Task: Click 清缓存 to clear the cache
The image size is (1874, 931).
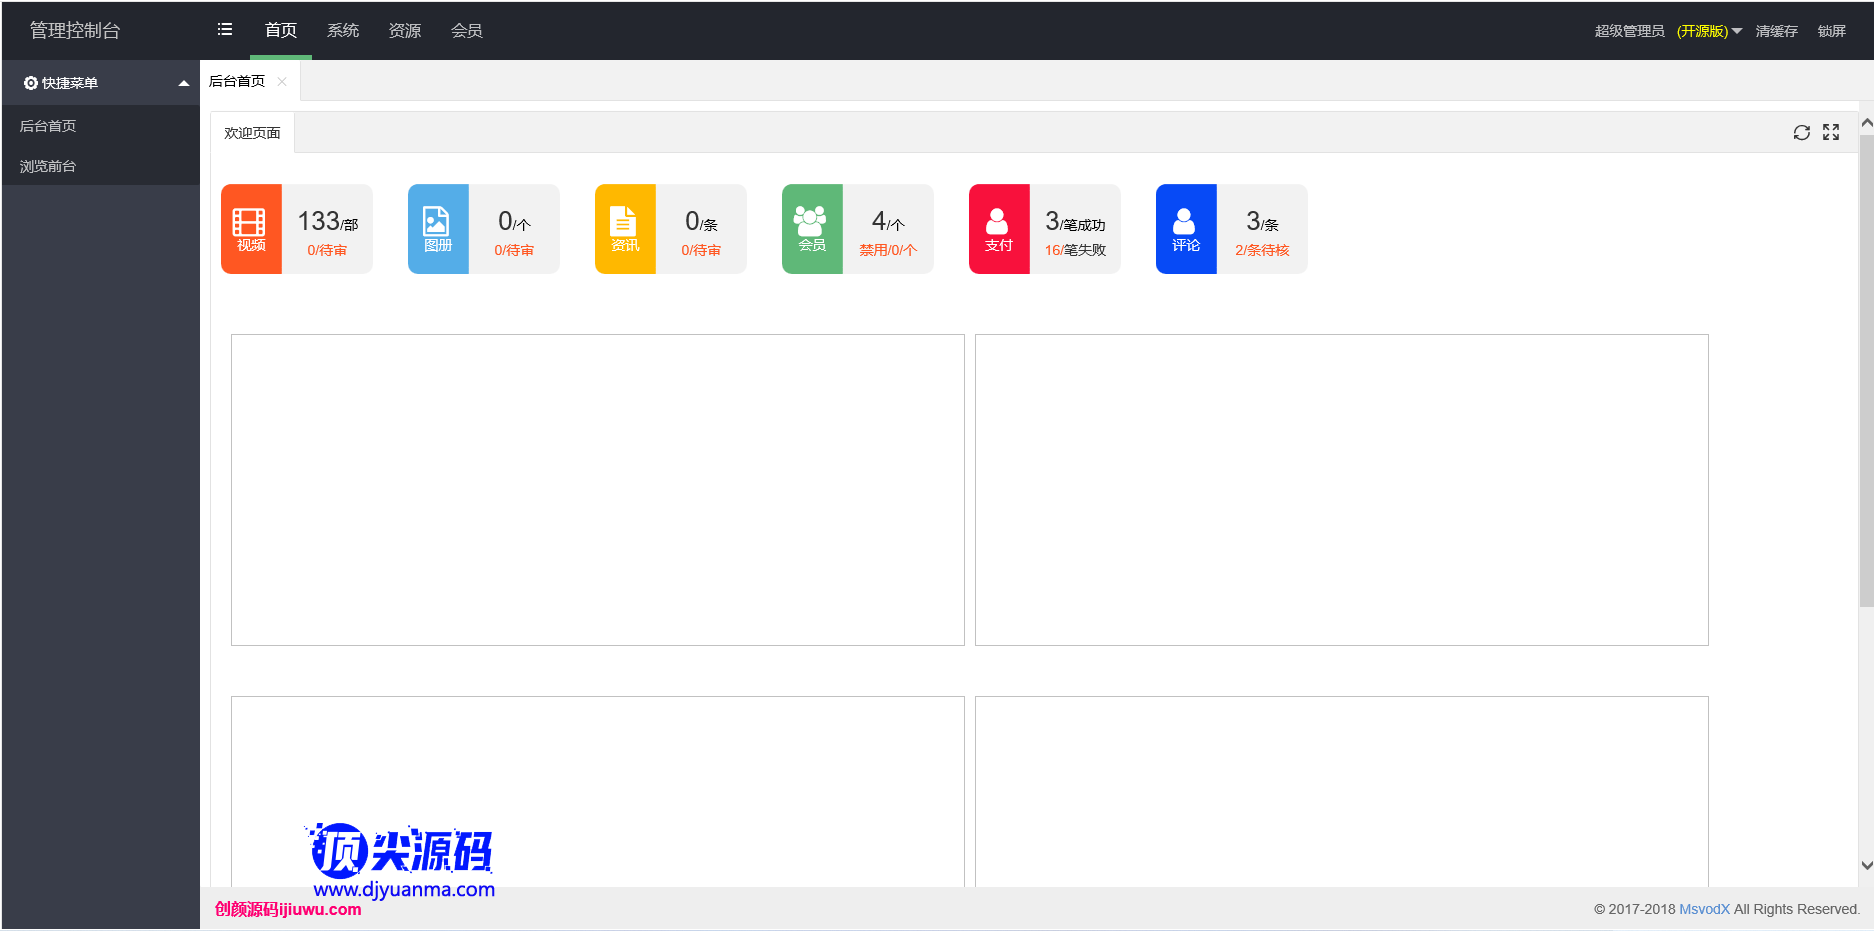Action: coord(1776,31)
